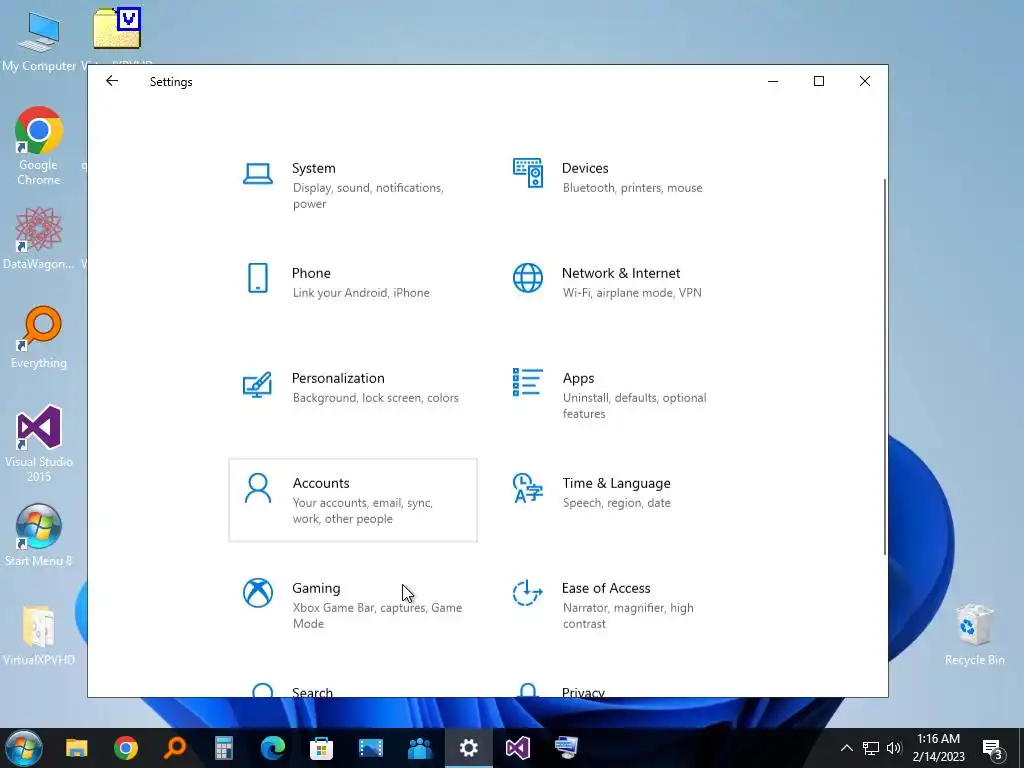Select the Visual Studio 2015 desktop shortcut
This screenshot has width=1024, height=768.
(39, 443)
